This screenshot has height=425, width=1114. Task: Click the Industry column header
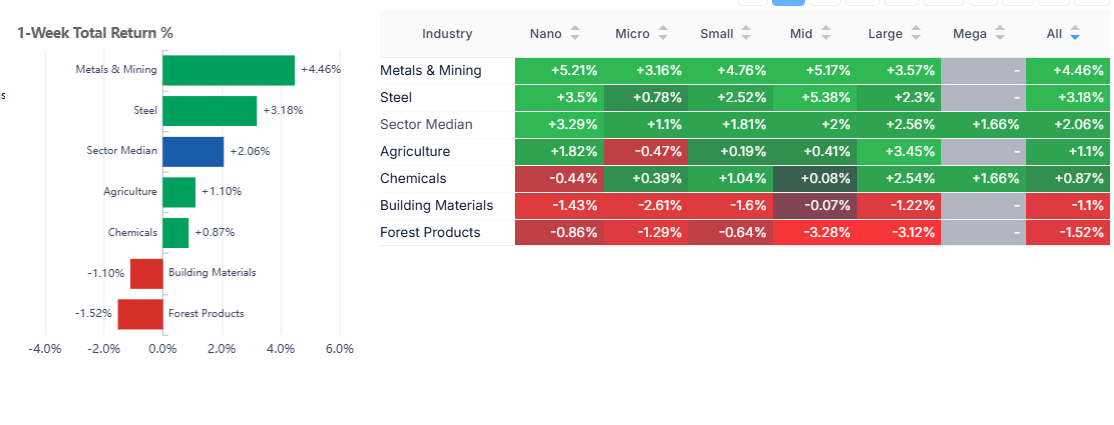447,34
